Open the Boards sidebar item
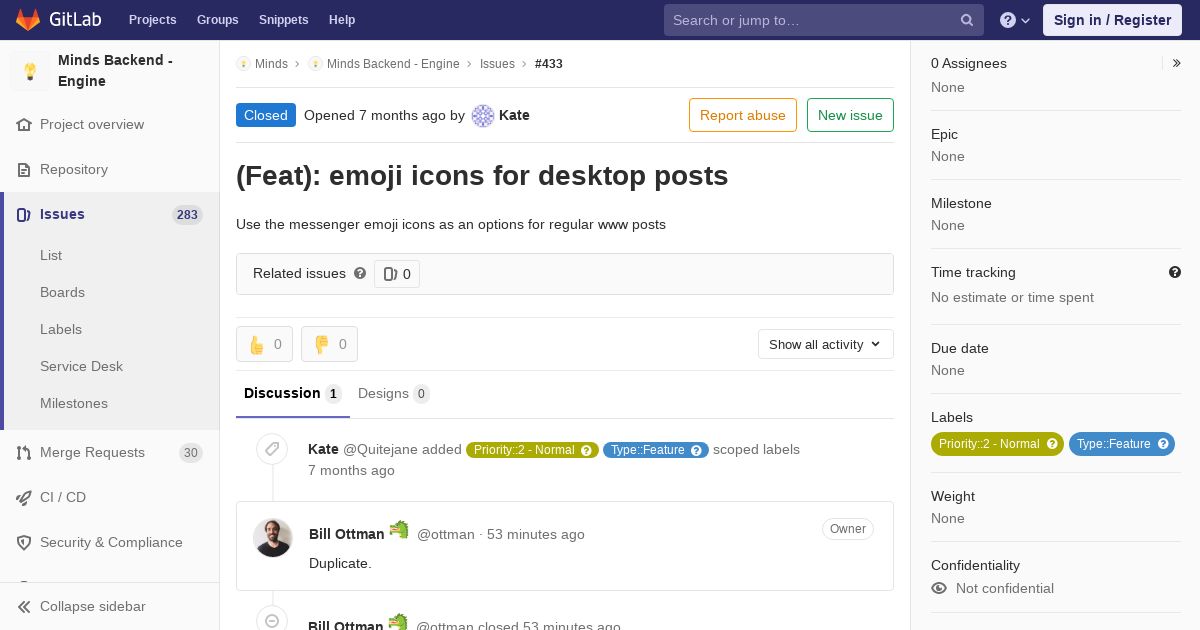Image resolution: width=1200 pixels, height=630 pixels. tap(62, 292)
